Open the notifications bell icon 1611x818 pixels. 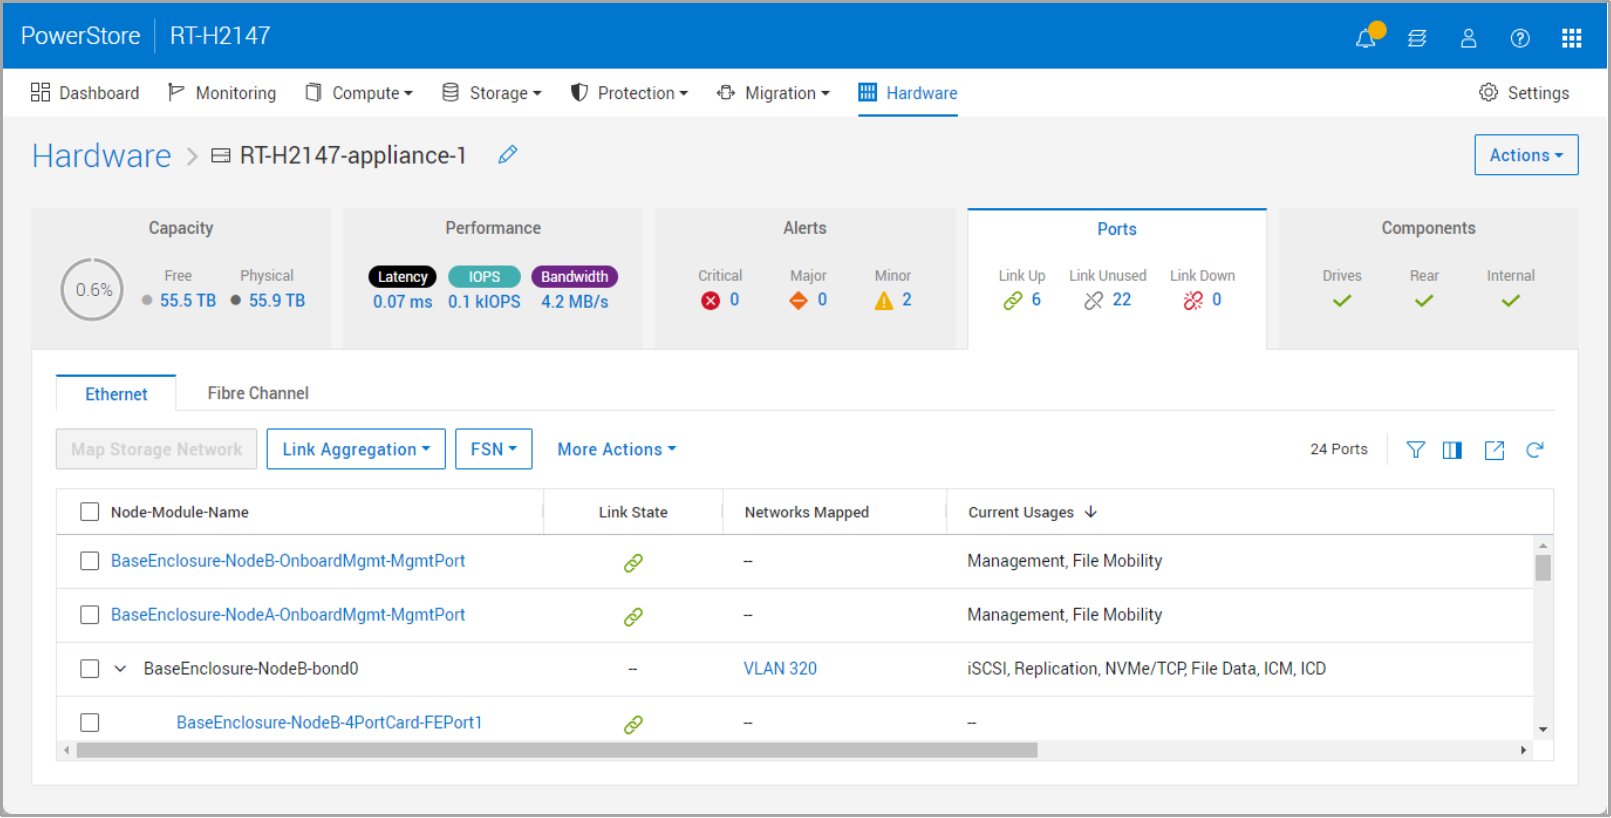coord(1366,38)
